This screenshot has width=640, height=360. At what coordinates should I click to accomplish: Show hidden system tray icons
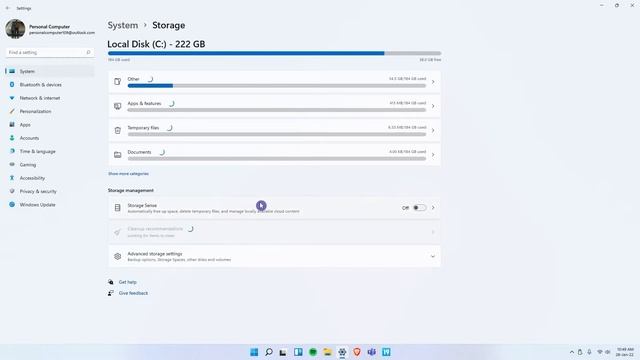(x=571, y=352)
